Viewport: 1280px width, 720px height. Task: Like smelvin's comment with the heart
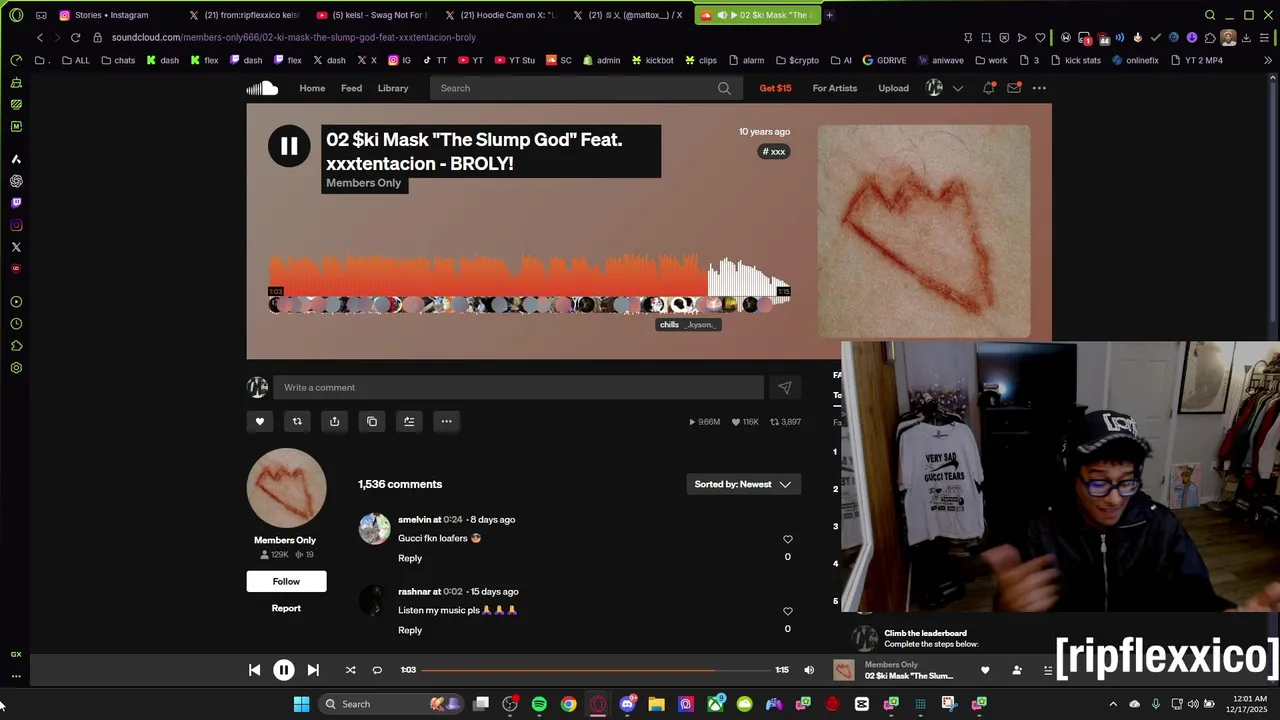coord(787,539)
